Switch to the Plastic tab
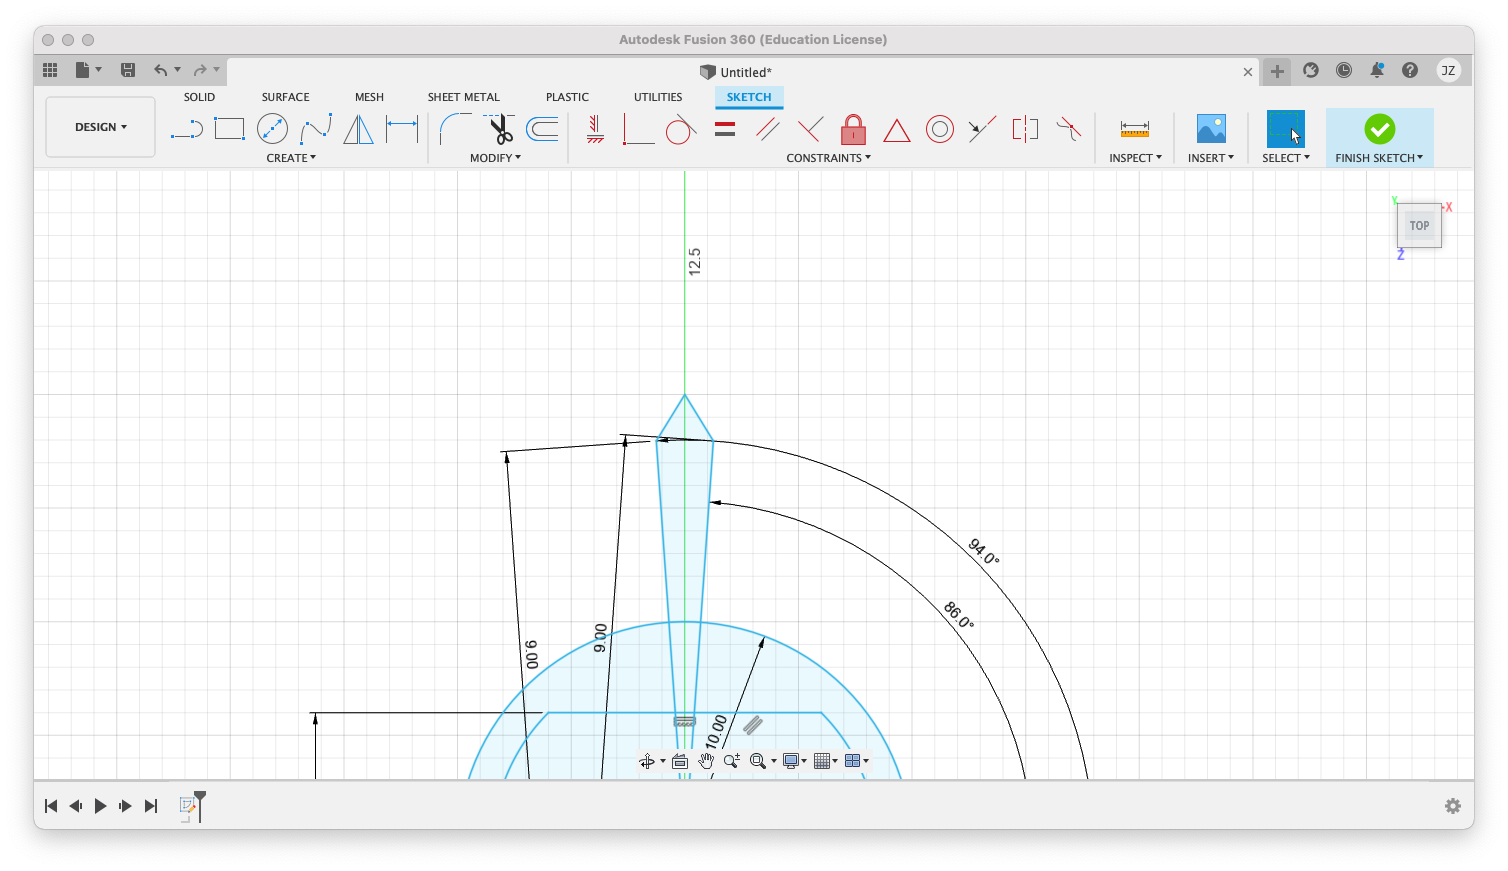The width and height of the screenshot is (1508, 871). 567,97
